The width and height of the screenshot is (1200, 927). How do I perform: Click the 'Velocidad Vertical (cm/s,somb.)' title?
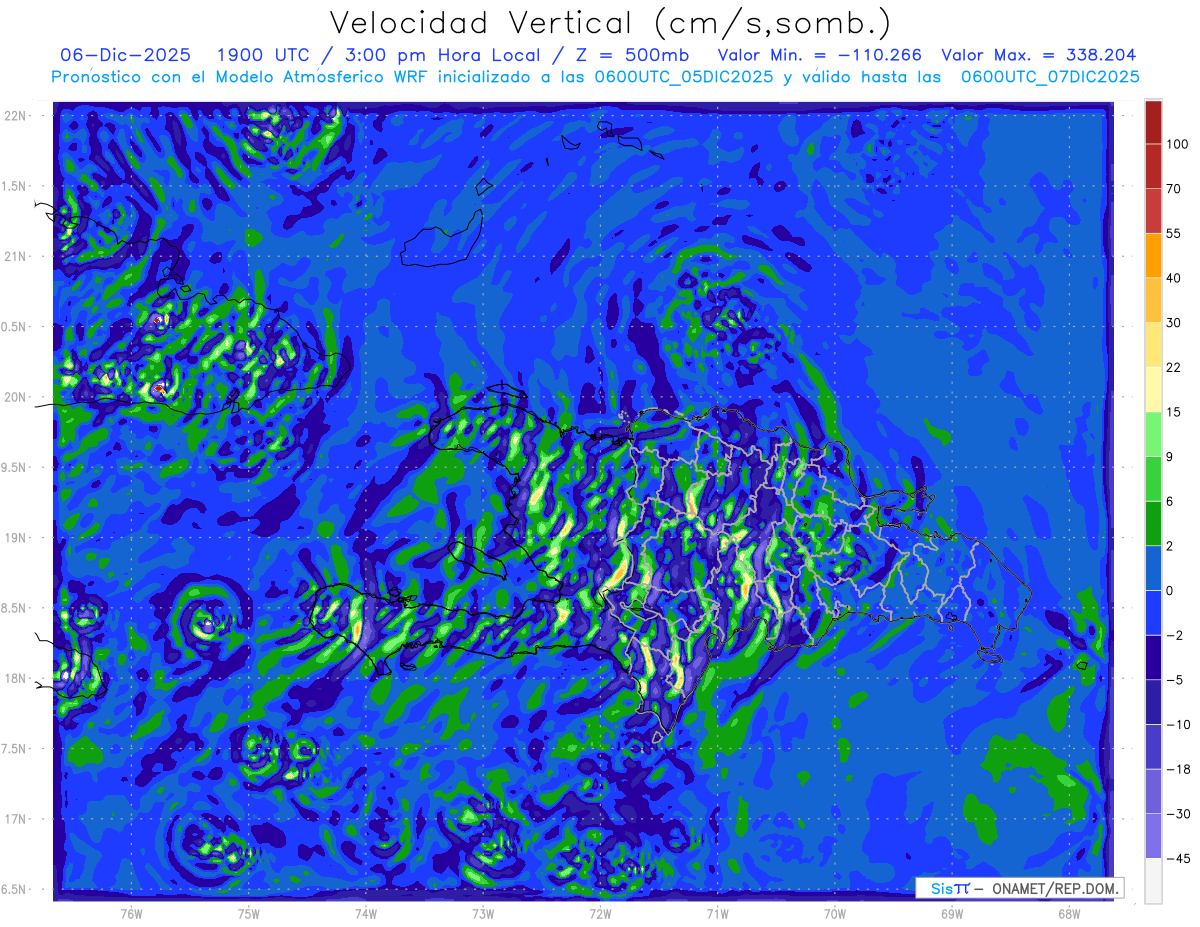(x=610, y=23)
